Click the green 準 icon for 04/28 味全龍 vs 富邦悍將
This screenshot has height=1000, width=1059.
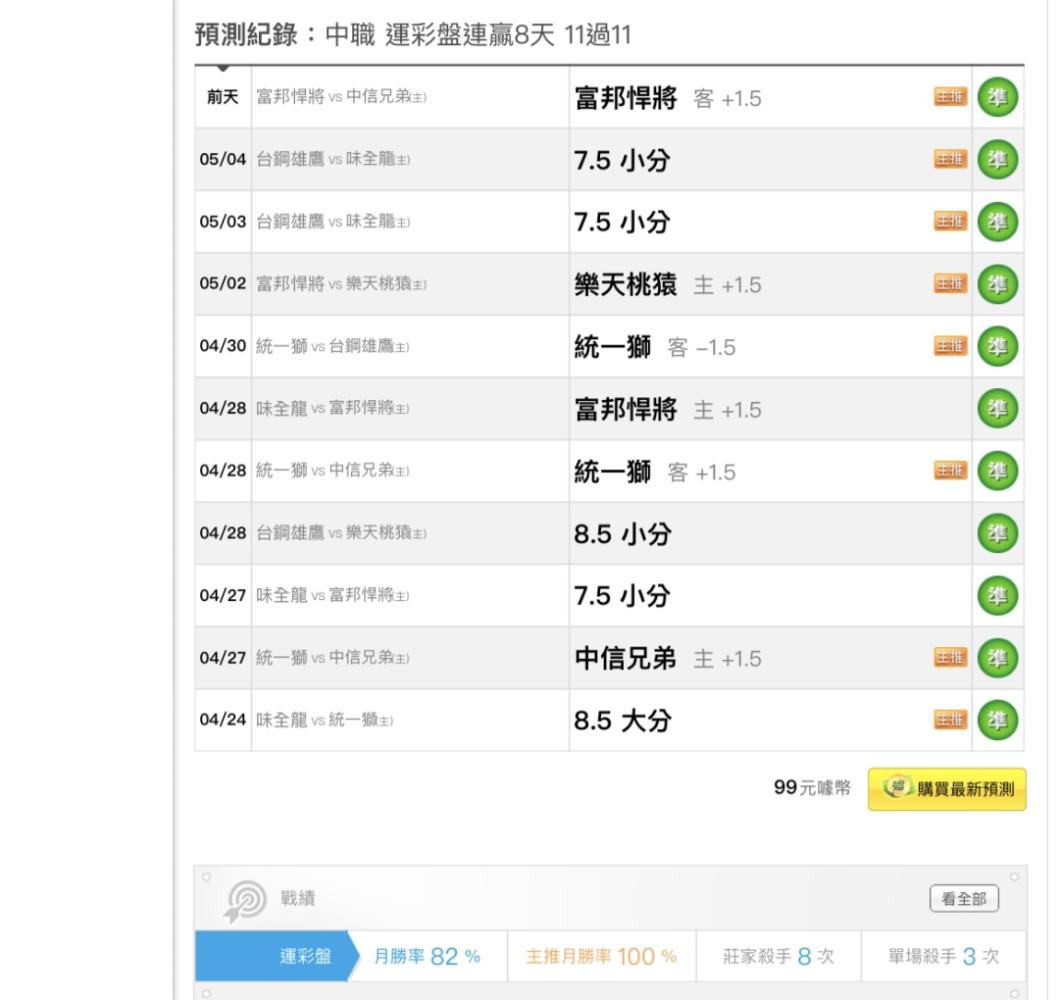998,409
